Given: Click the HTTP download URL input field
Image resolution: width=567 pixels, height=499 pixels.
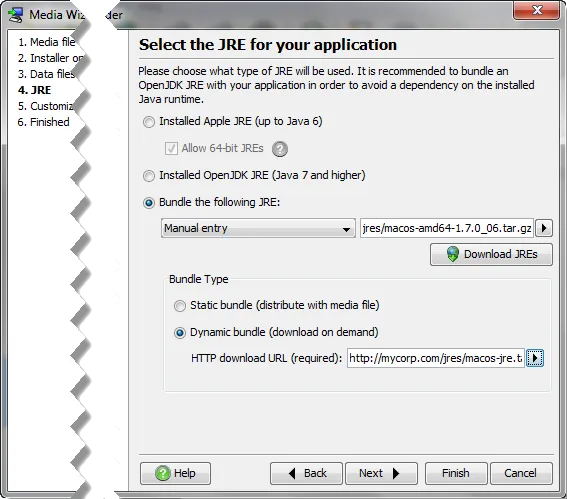Looking at the screenshot, I should point(436,358).
